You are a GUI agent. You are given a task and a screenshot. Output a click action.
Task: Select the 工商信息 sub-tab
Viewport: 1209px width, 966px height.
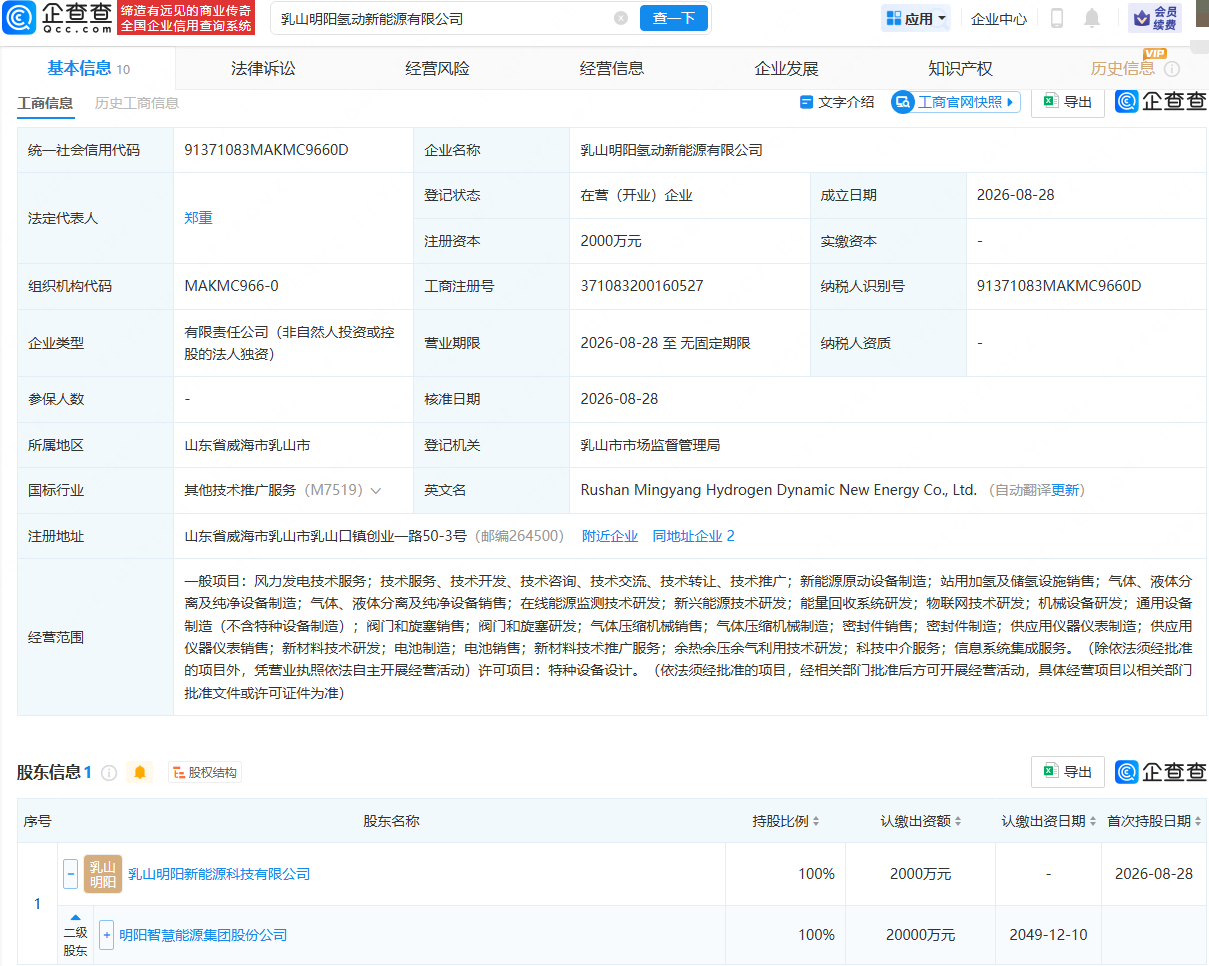click(x=45, y=103)
